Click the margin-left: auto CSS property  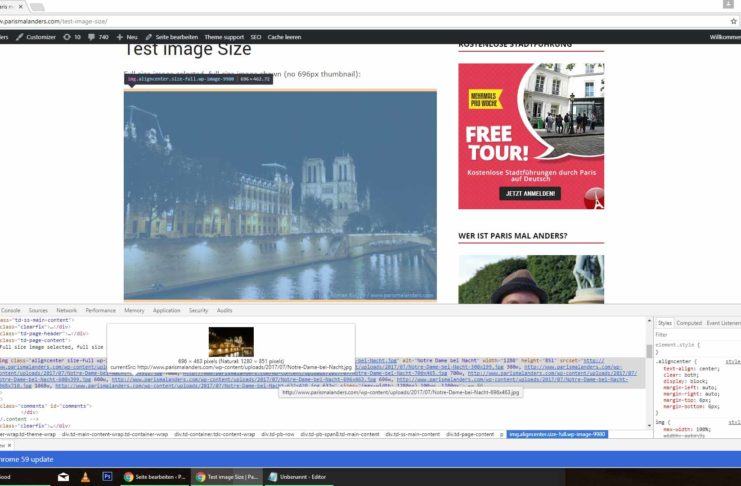[690, 387]
